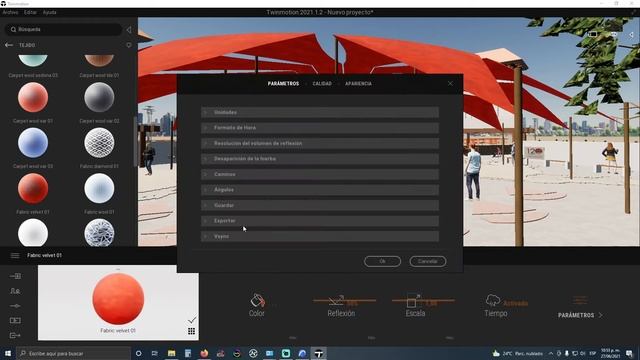Image resolution: width=640 pixels, height=360 pixels.
Task: Adjust the Reflexión slider
Action: [x=344, y=301]
